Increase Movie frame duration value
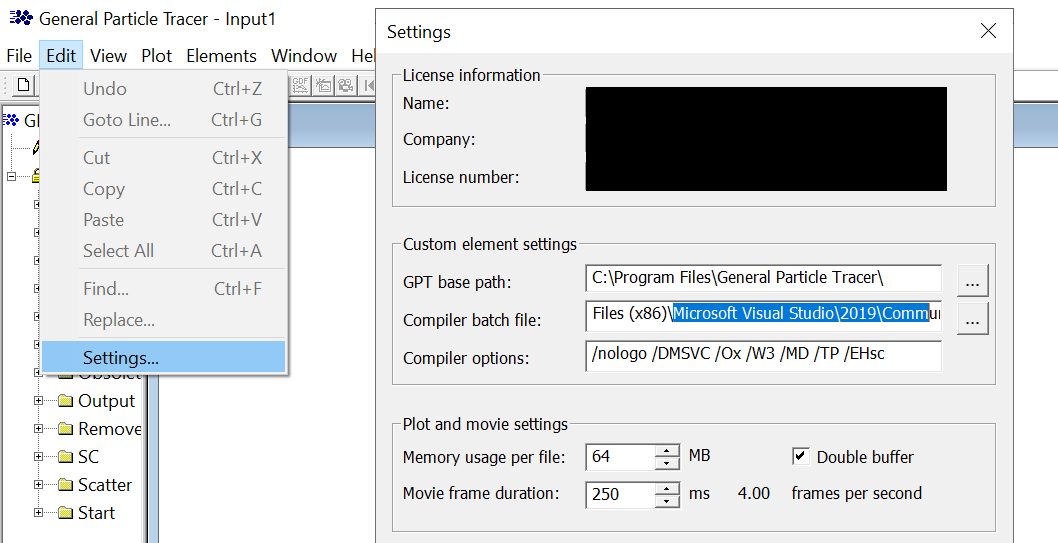The width and height of the screenshot is (1058, 543). pos(667,488)
